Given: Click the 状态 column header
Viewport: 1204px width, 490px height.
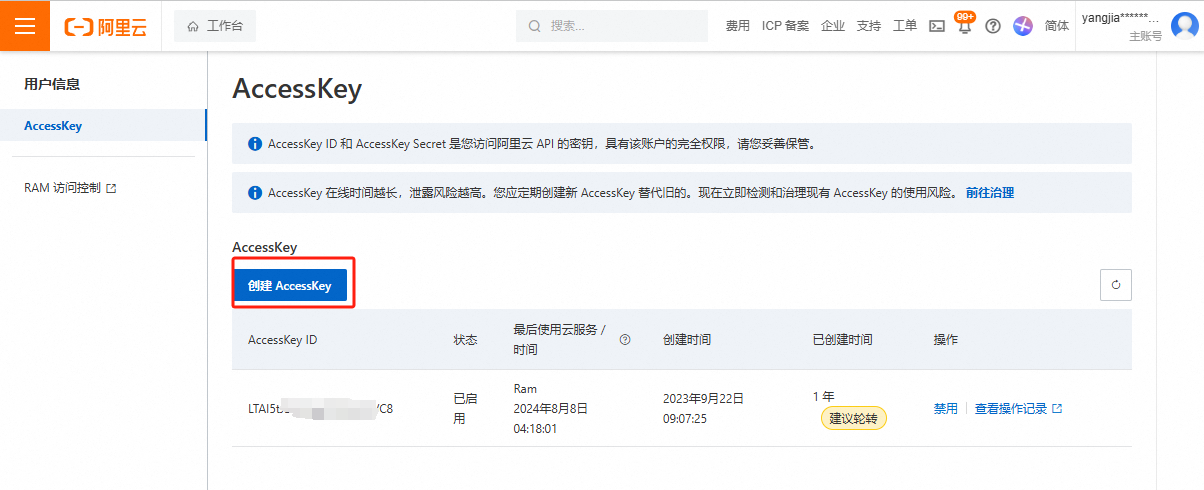Looking at the screenshot, I should [x=466, y=340].
